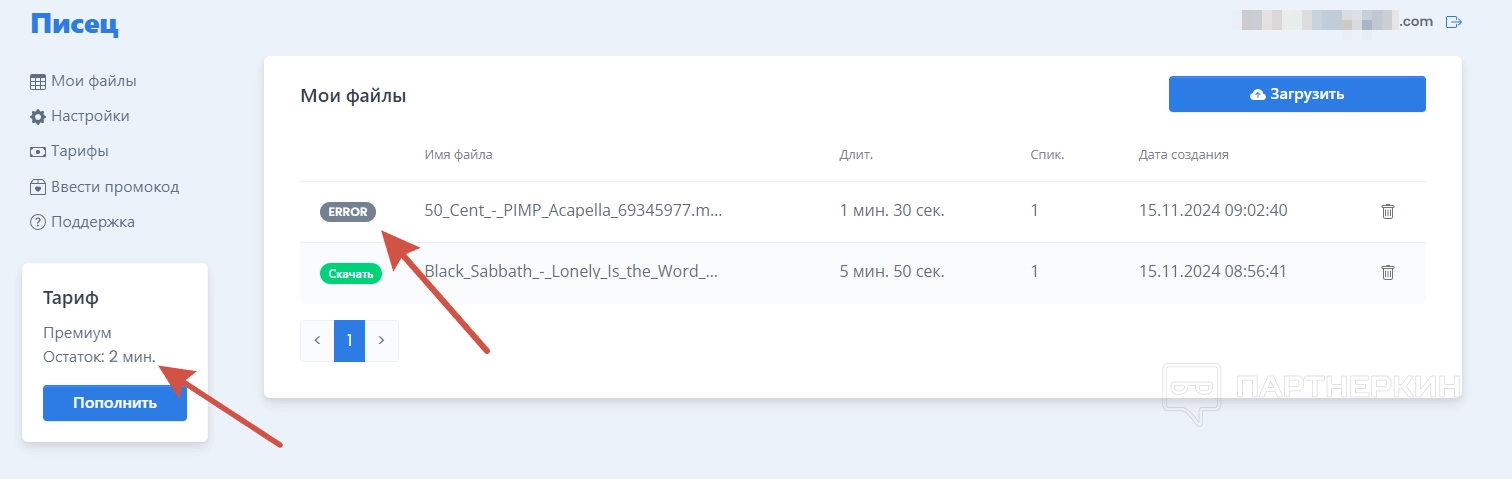Click the logout icon next to email
Screen dimensions: 1512x479
pos(1455,21)
